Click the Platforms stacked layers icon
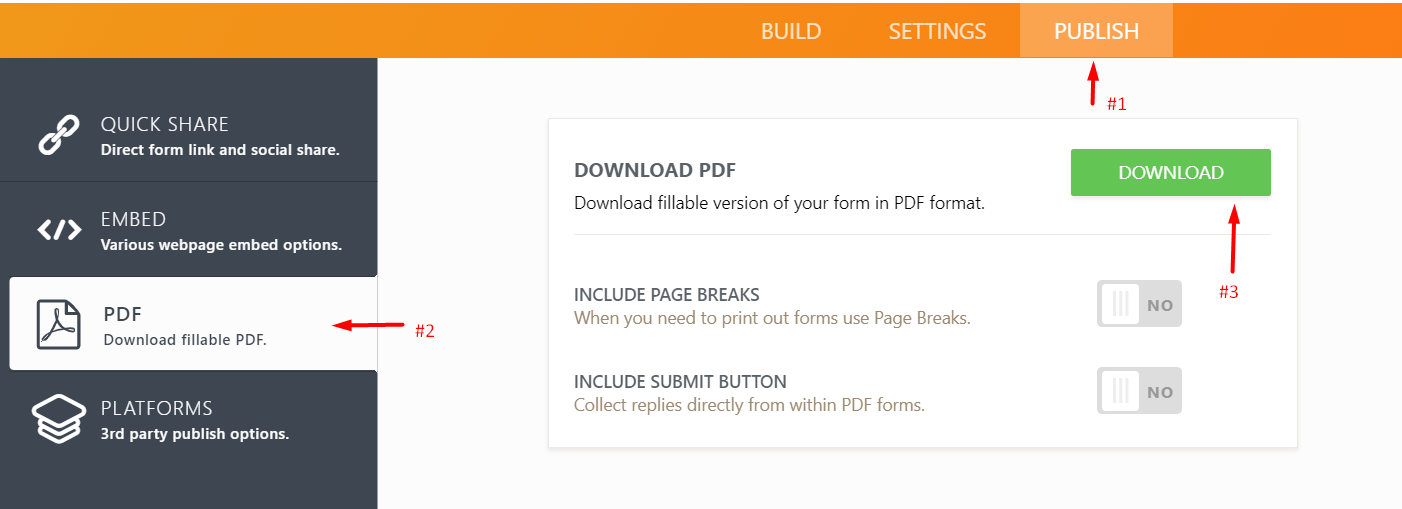1402x509 pixels. click(x=59, y=419)
